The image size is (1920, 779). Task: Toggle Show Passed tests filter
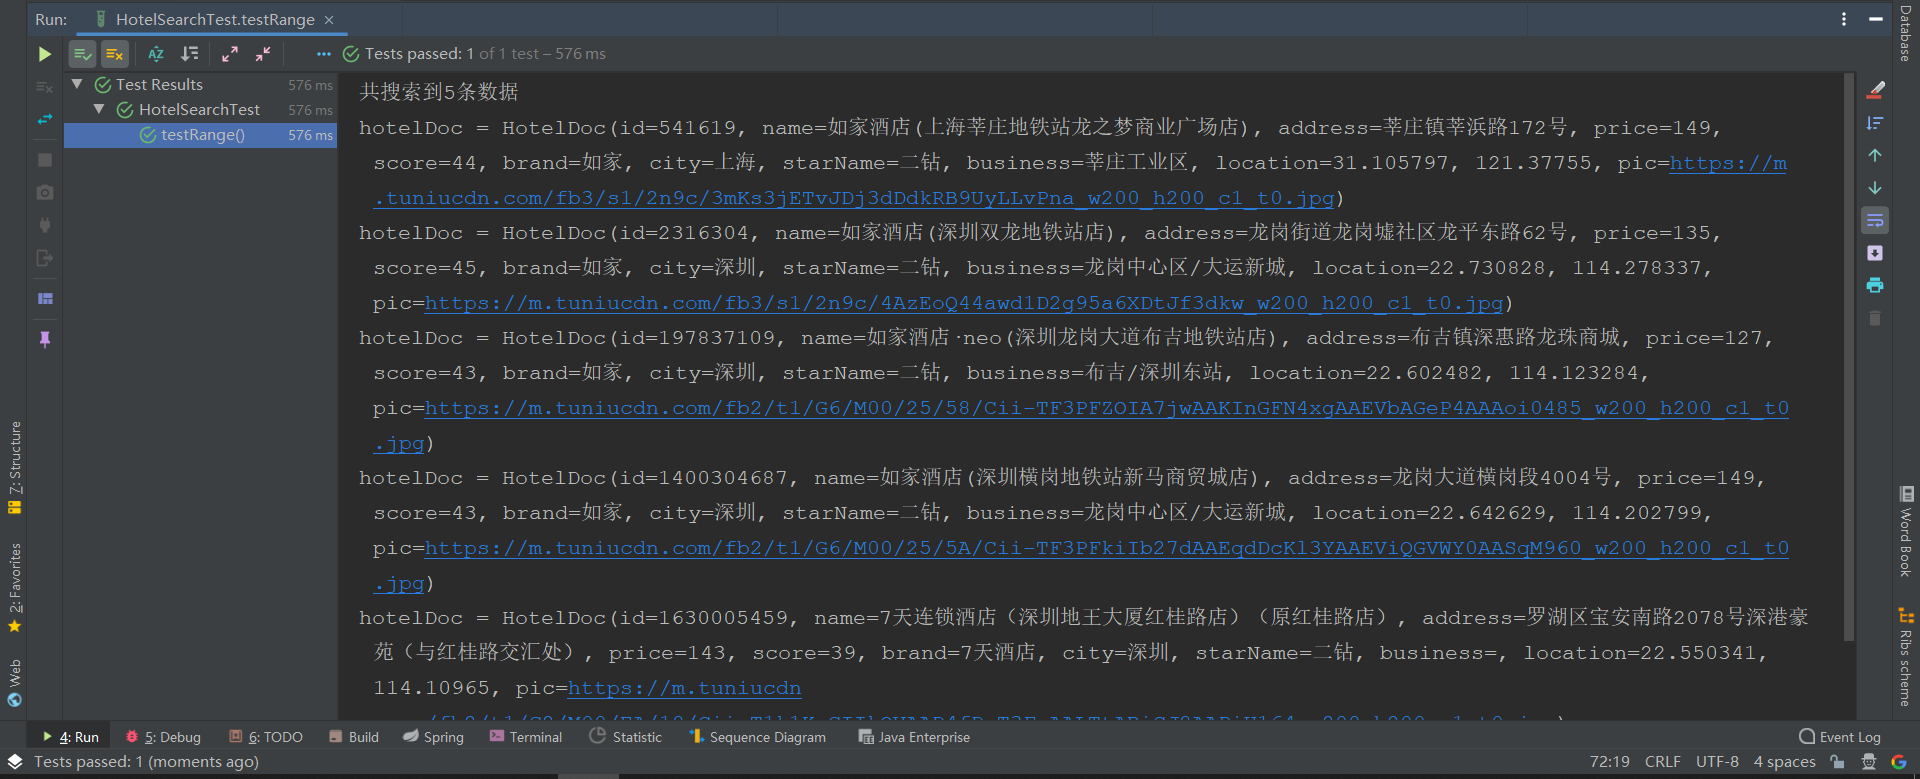coord(82,54)
